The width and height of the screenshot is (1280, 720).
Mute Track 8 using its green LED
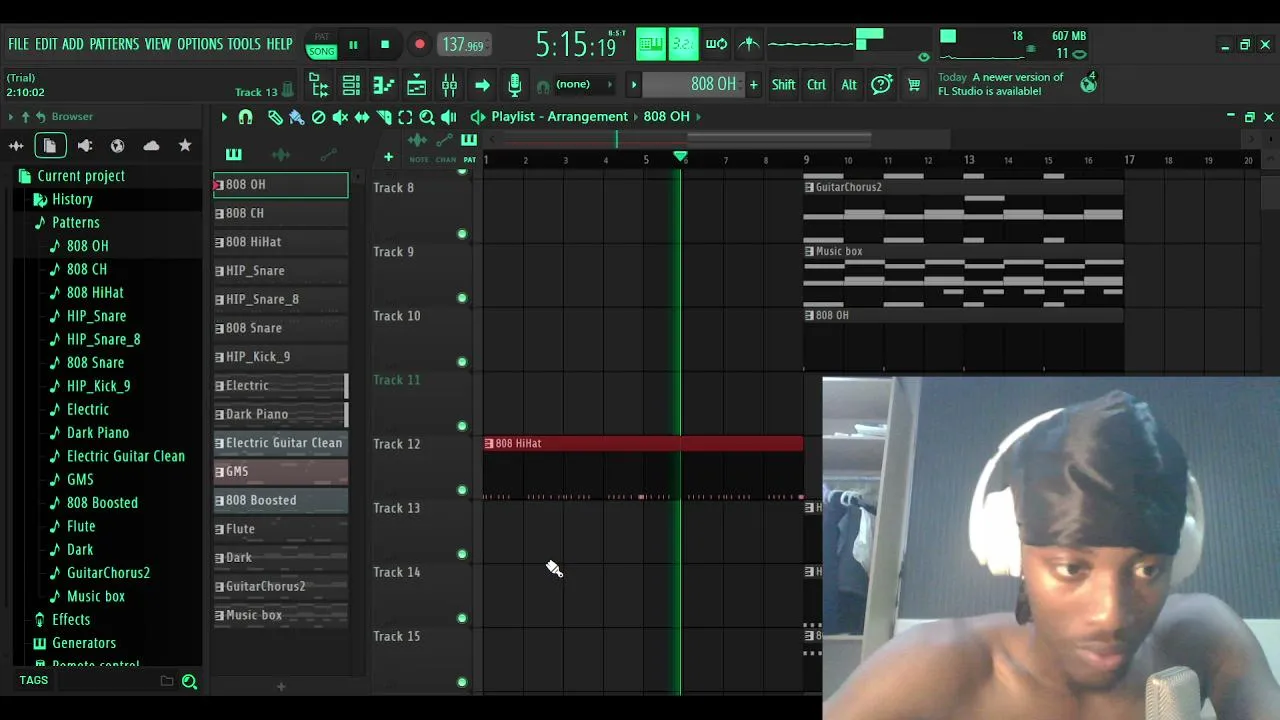(x=462, y=234)
